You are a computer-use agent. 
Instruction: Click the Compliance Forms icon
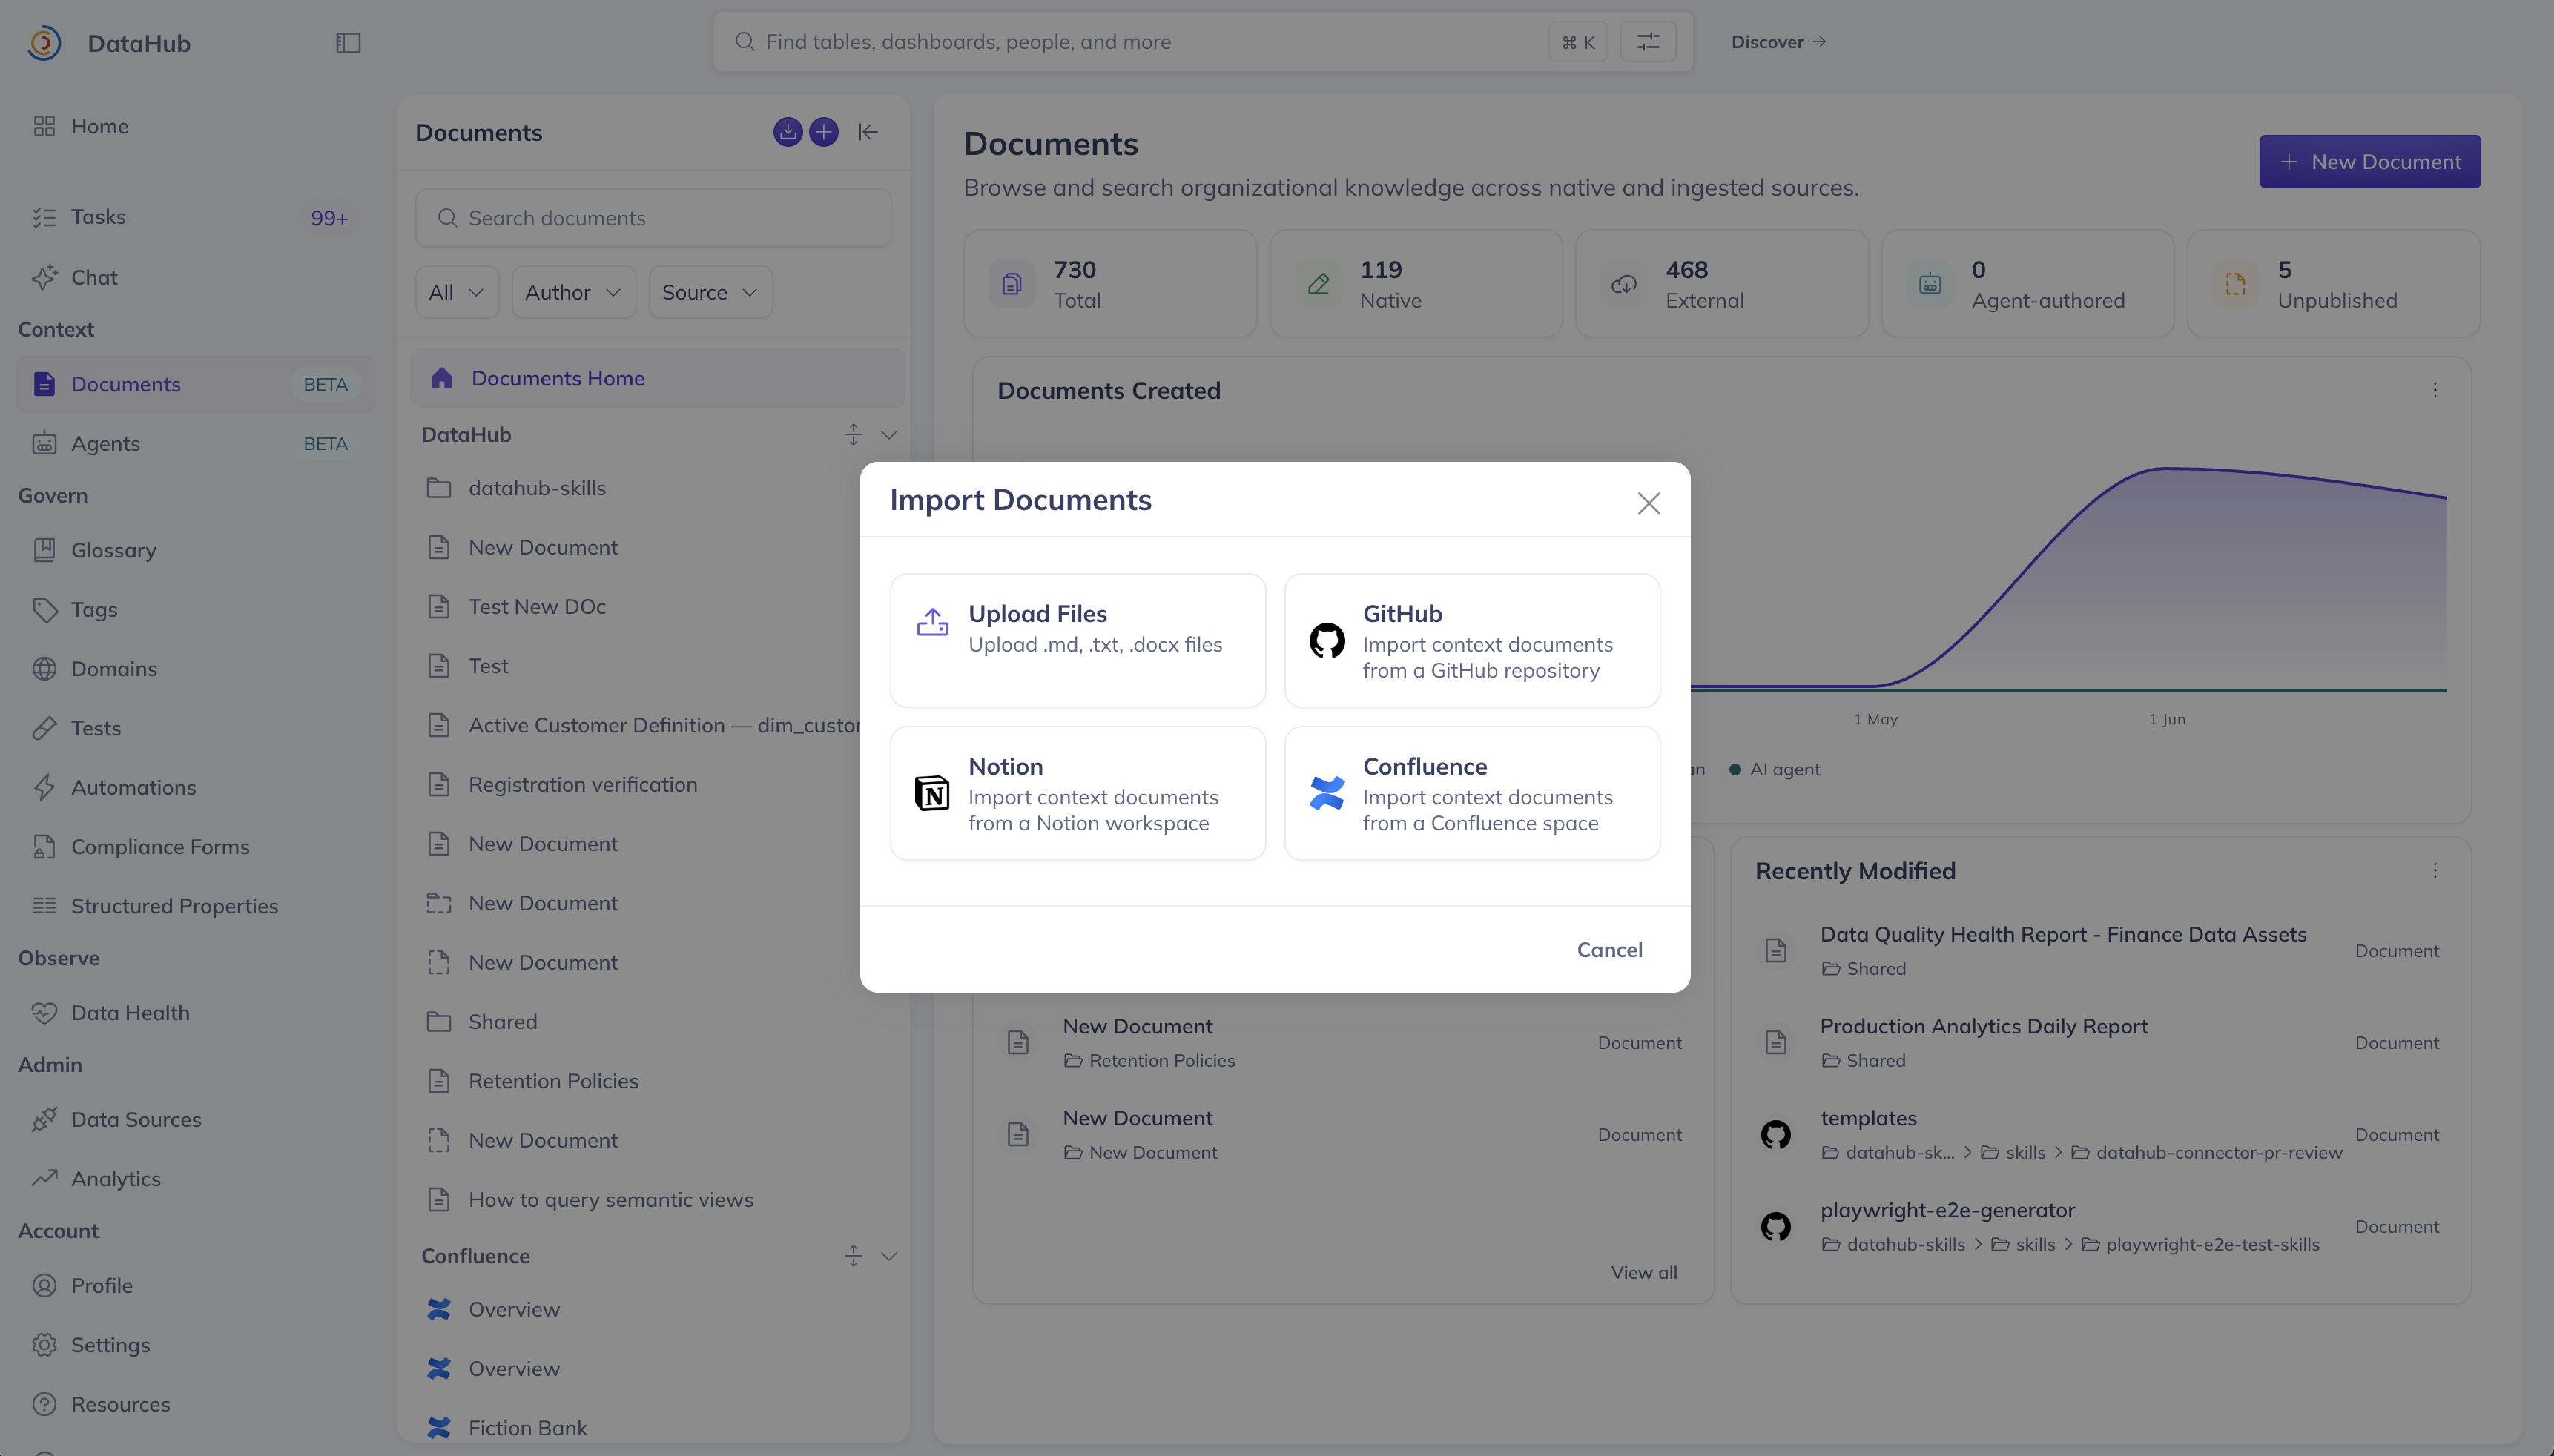click(44, 847)
